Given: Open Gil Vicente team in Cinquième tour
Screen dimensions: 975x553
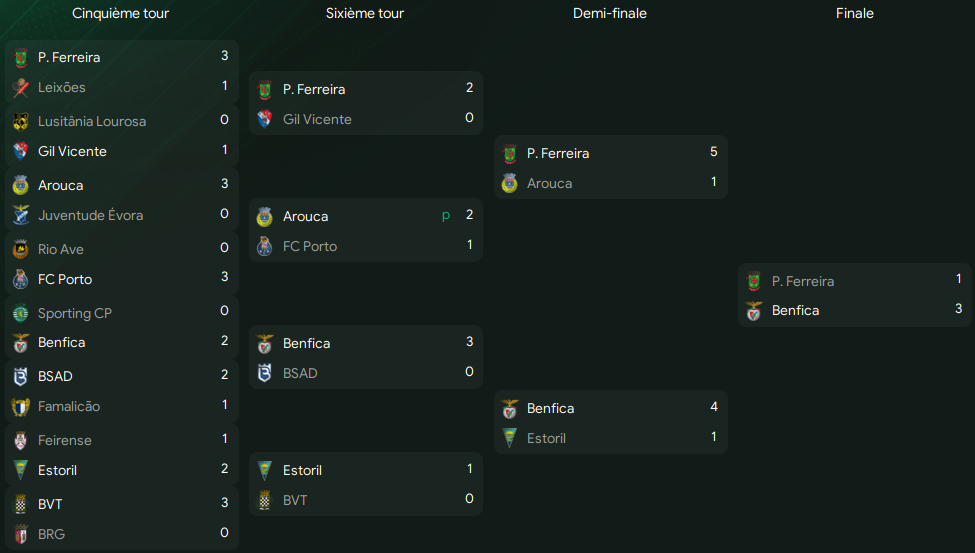Looking at the screenshot, I should (72, 151).
